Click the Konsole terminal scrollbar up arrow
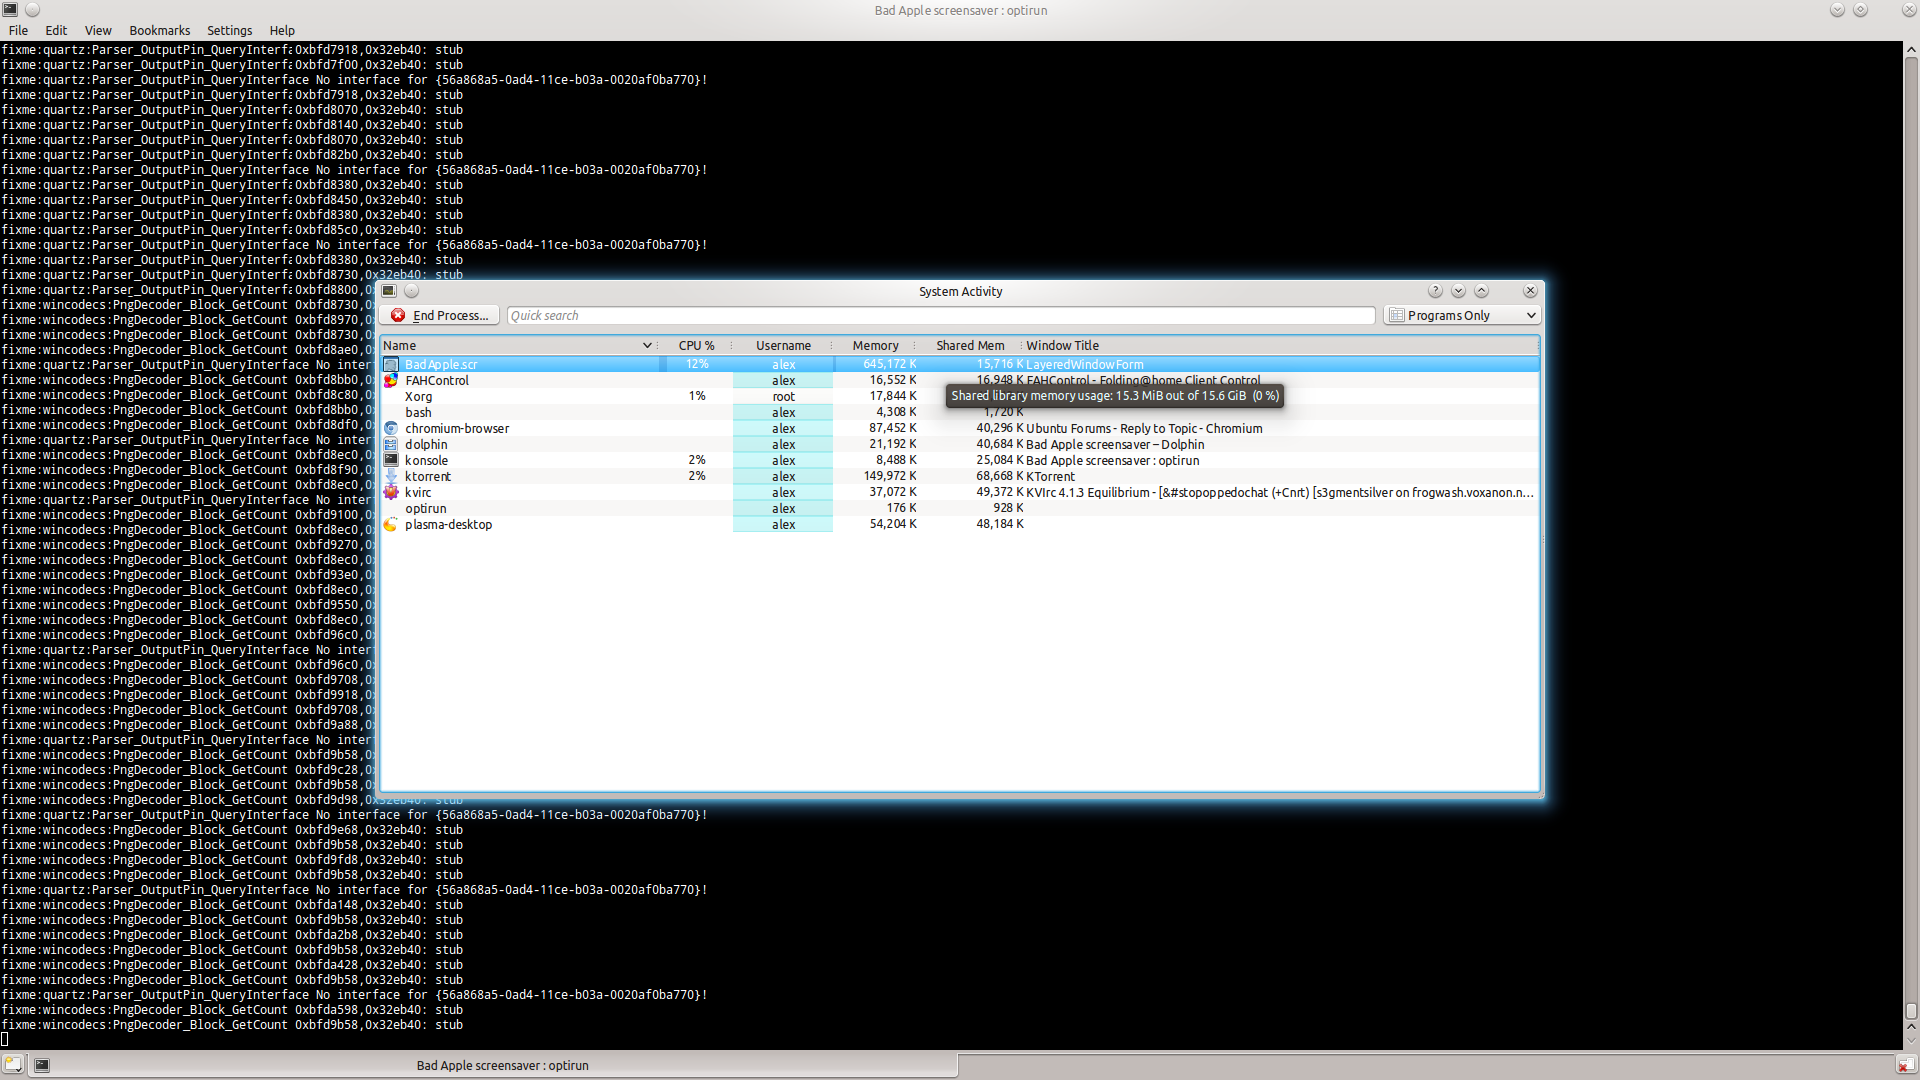The width and height of the screenshot is (1920, 1080). click(1911, 49)
